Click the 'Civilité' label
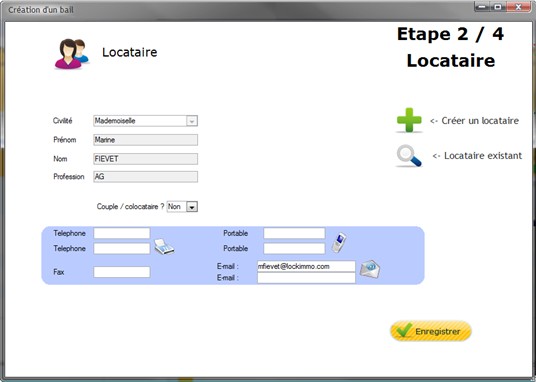This screenshot has height=382, width=536. tap(63, 121)
